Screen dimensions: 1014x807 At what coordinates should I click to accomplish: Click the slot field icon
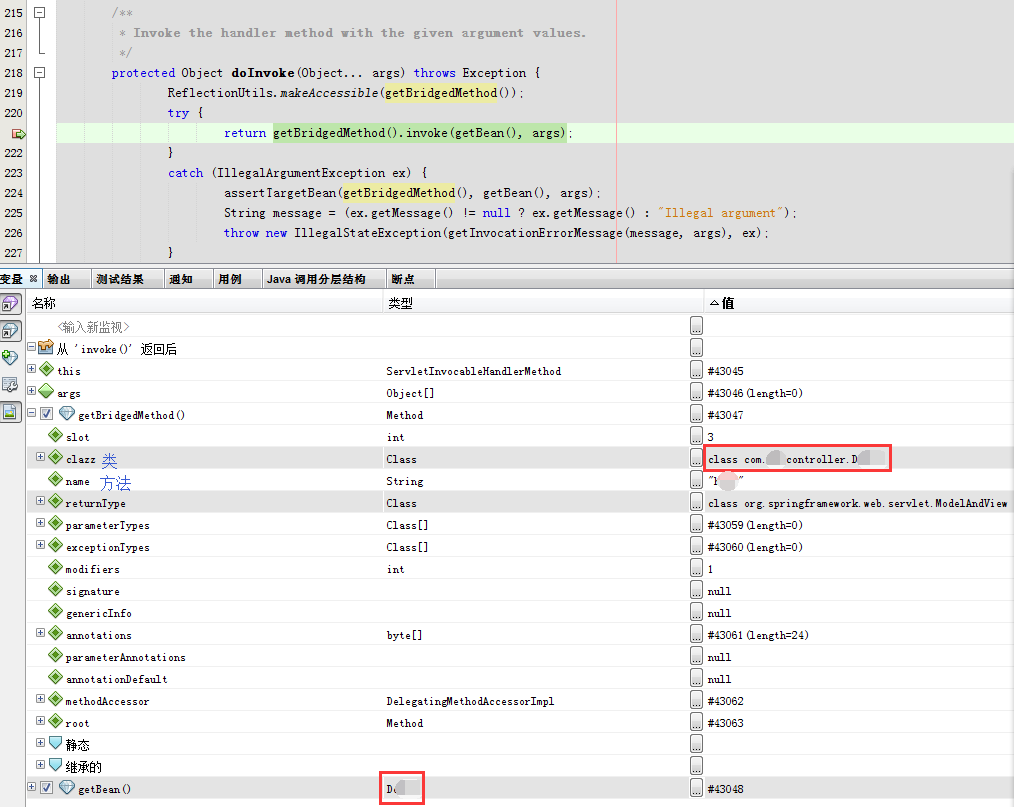click(56, 435)
